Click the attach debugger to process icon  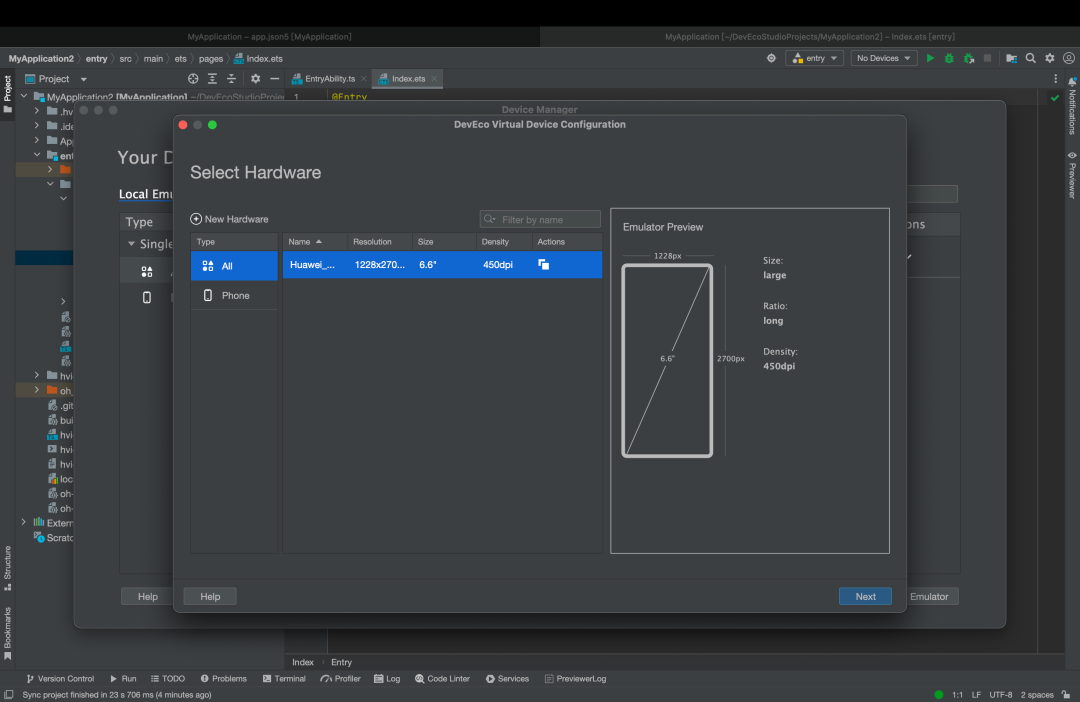click(x=968, y=58)
